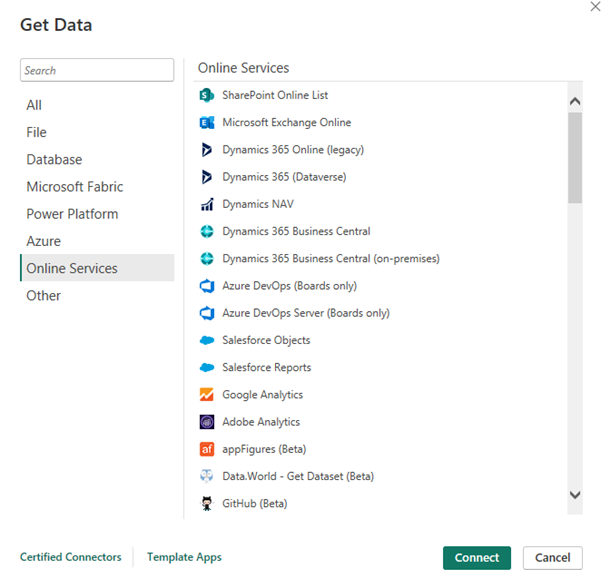Click the Salesforce Objects cloud icon
Image resolution: width=601 pixels, height=588 pixels.
coord(207,340)
